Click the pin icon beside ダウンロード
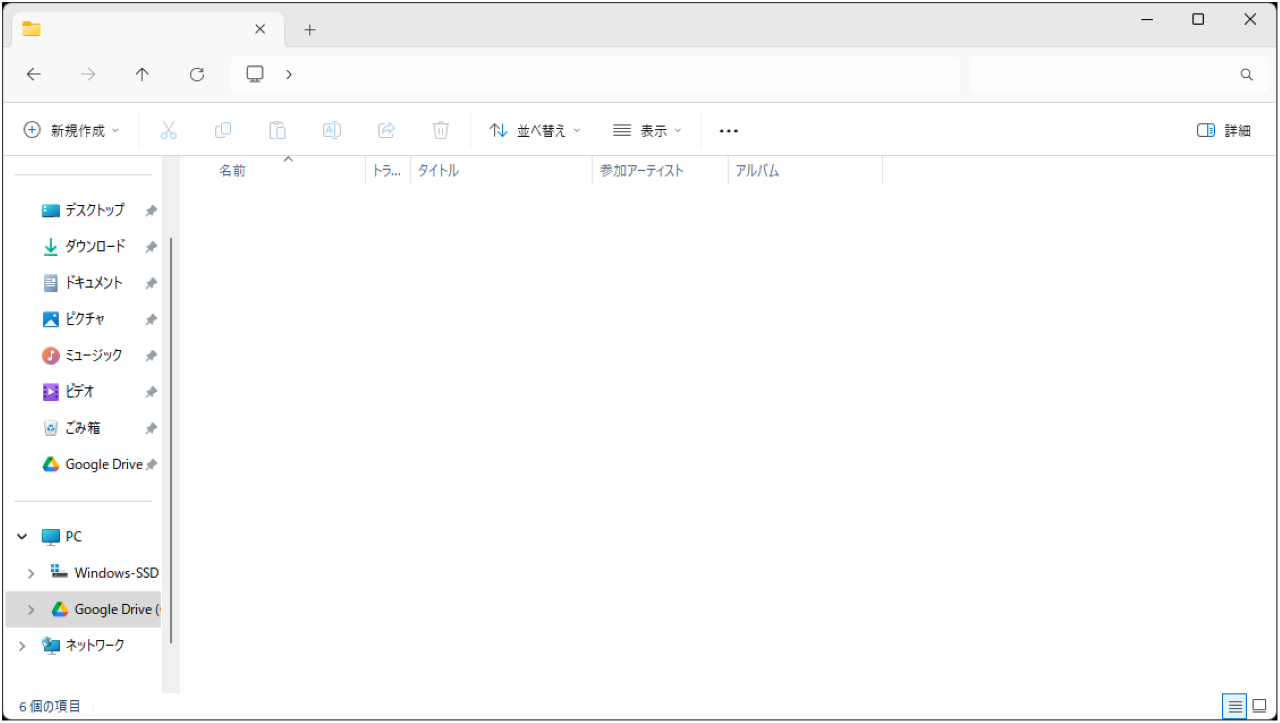Screen dimensions: 1280x723 click(x=151, y=247)
